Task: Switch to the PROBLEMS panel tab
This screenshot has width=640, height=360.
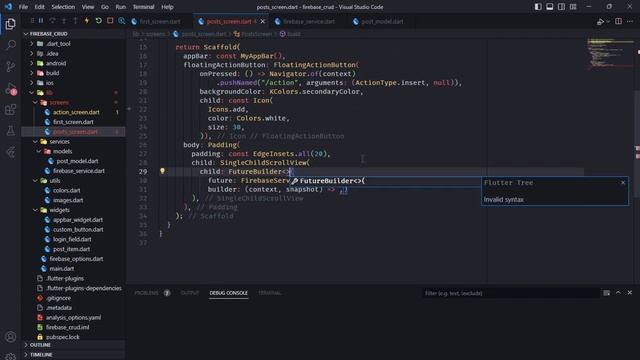Action: [x=146, y=293]
